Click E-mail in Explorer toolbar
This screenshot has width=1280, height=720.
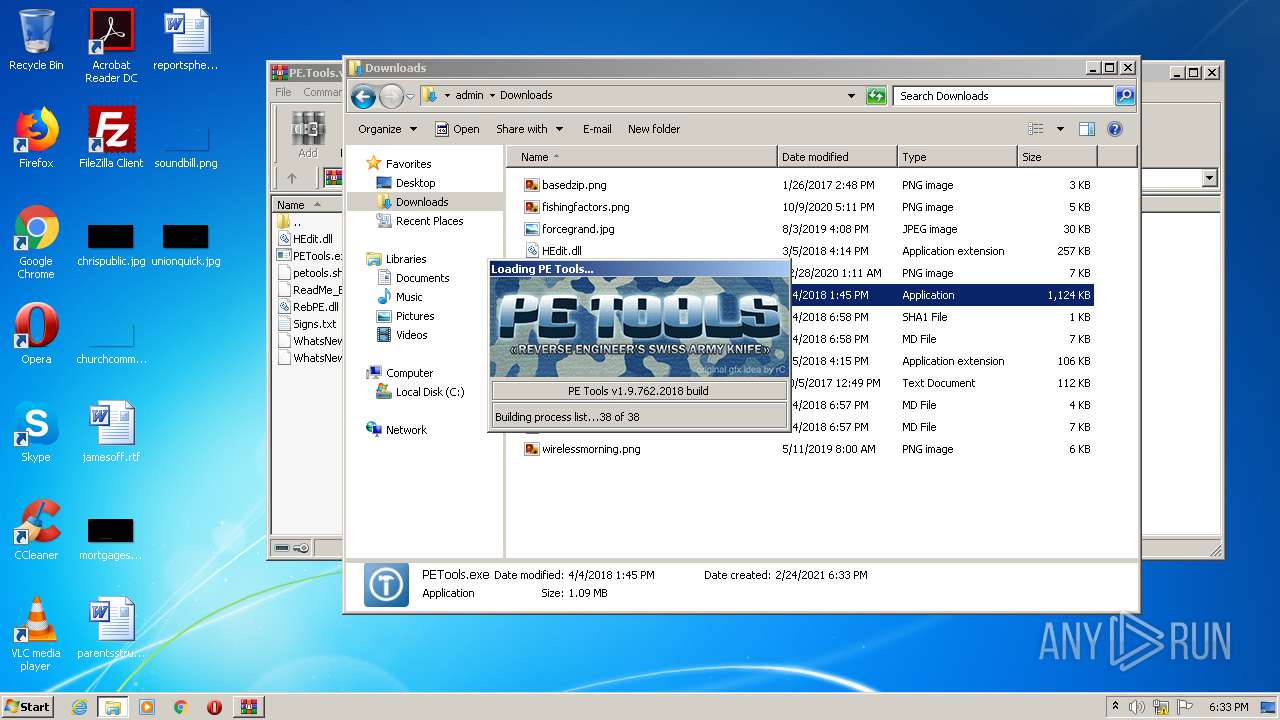[x=597, y=129]
